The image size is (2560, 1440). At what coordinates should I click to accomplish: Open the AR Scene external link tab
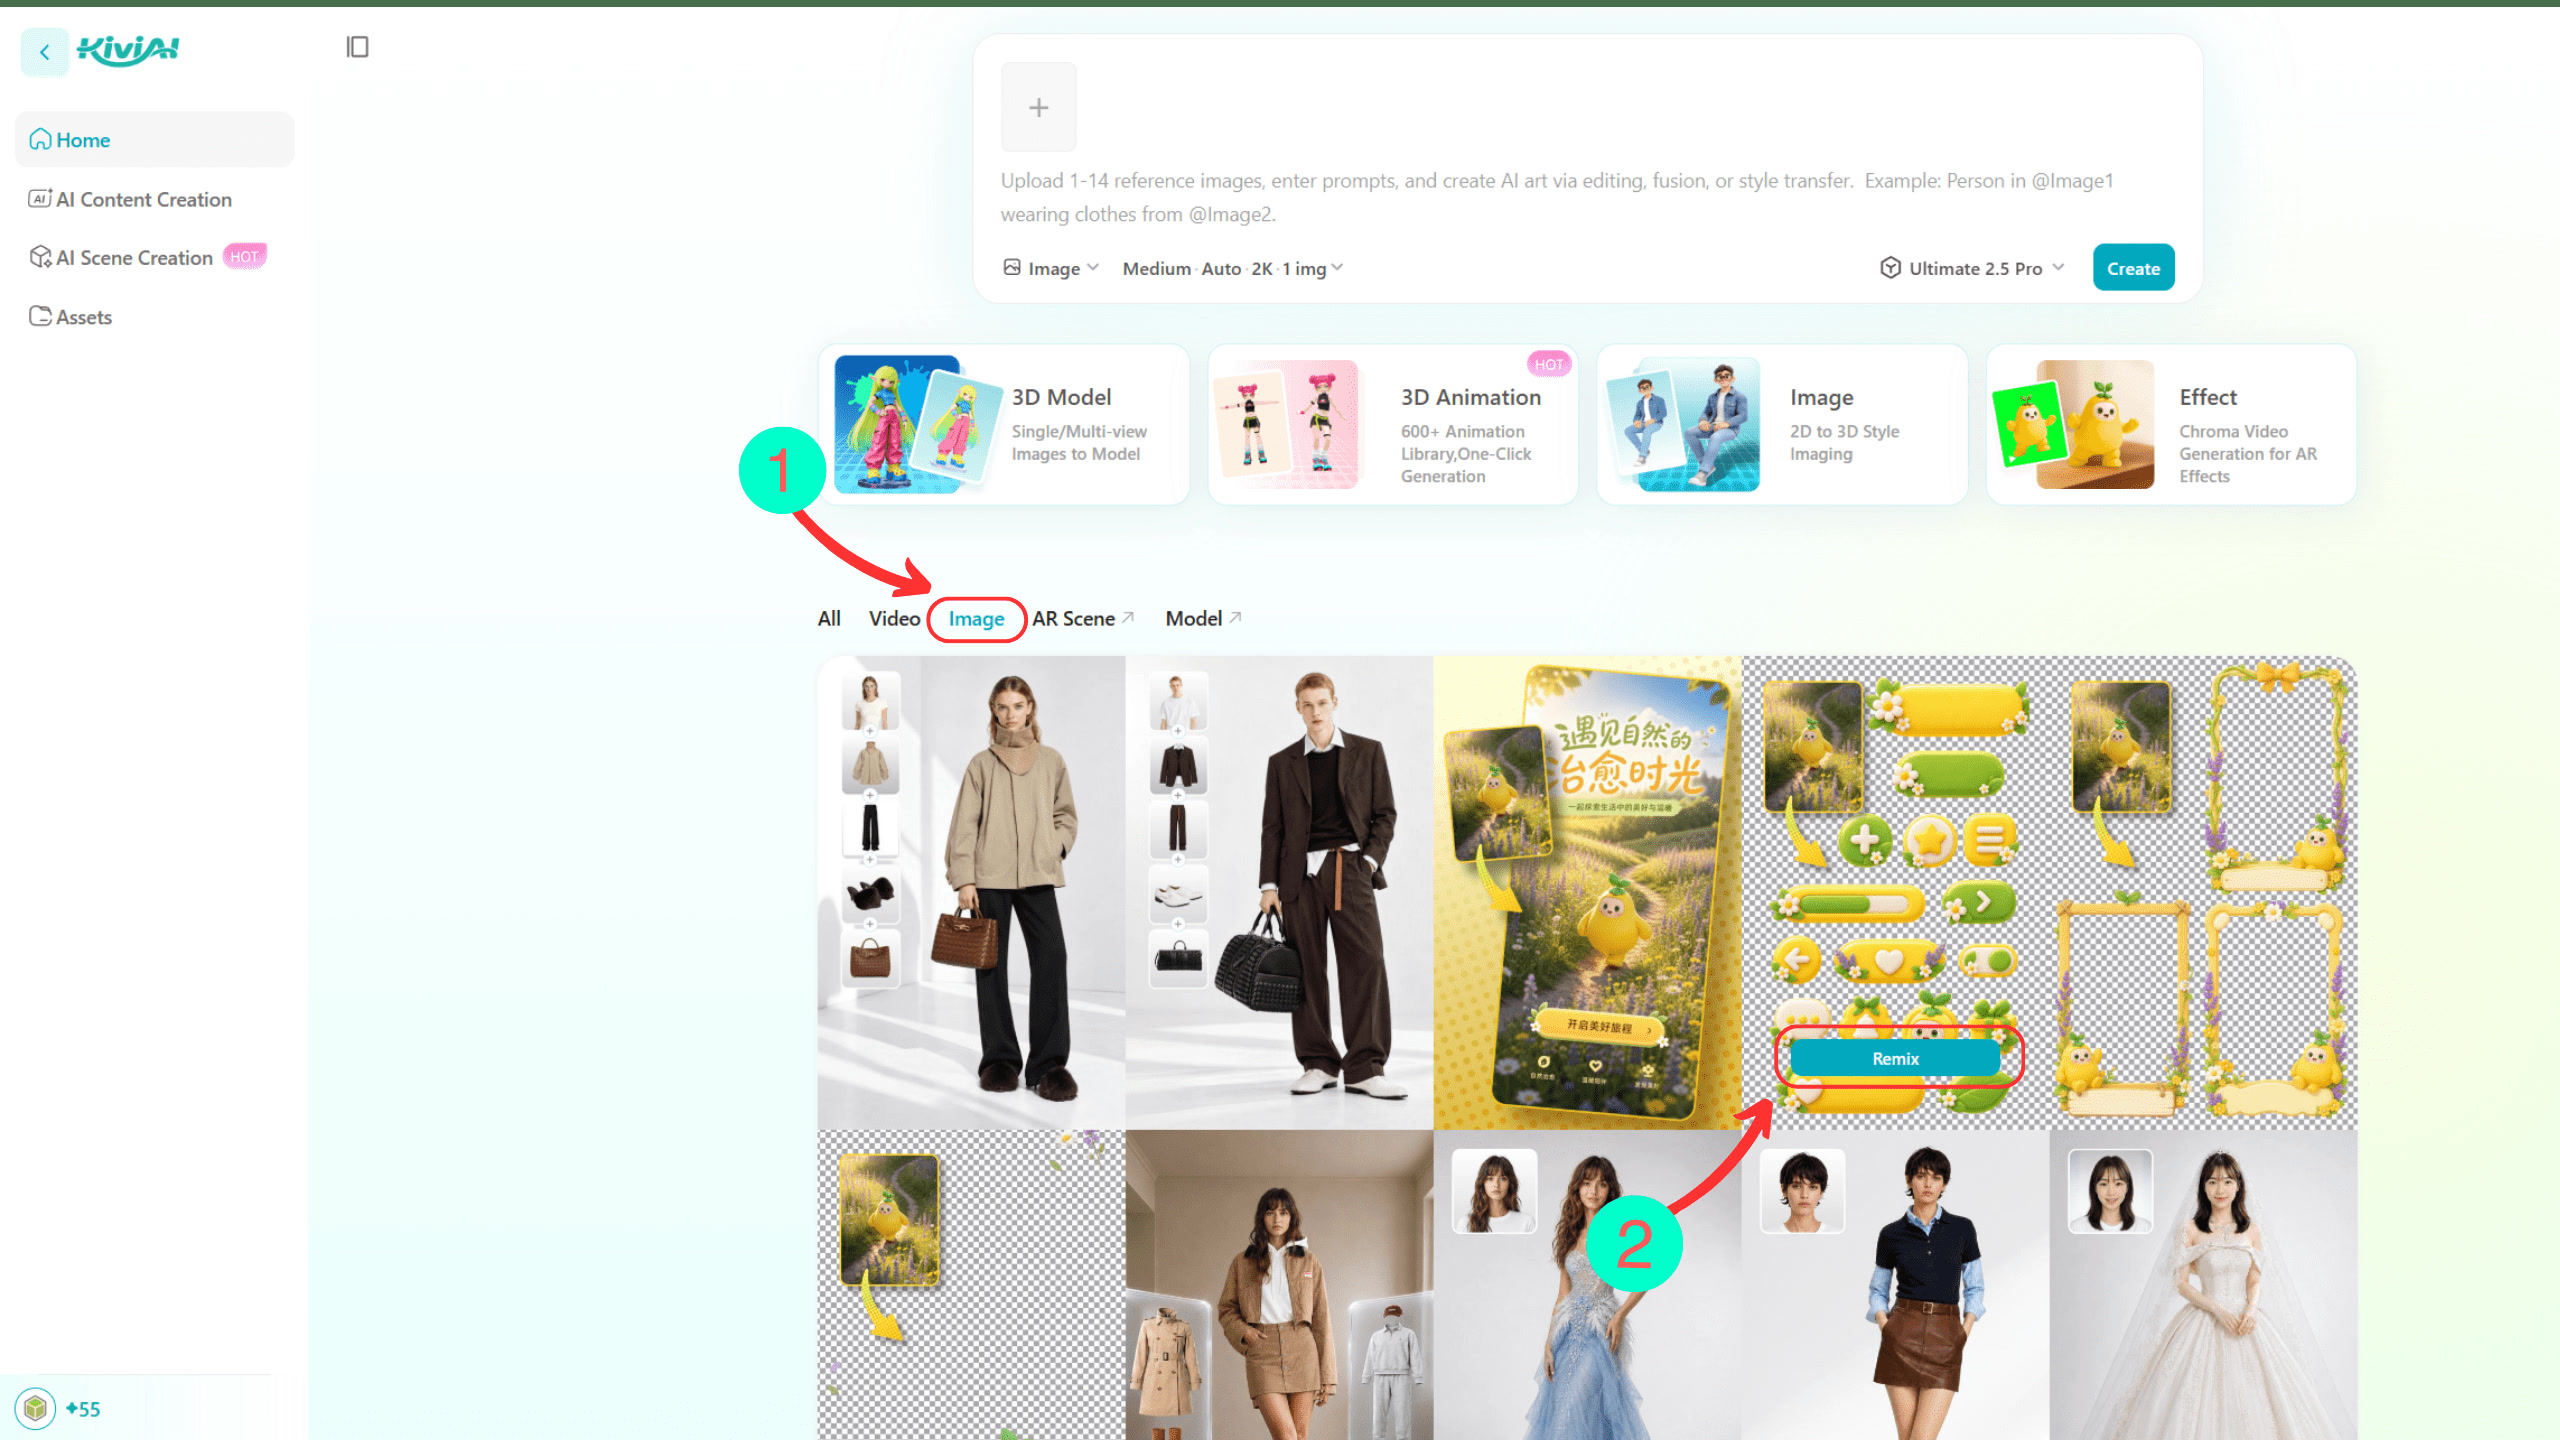(x=1083, y=618)
